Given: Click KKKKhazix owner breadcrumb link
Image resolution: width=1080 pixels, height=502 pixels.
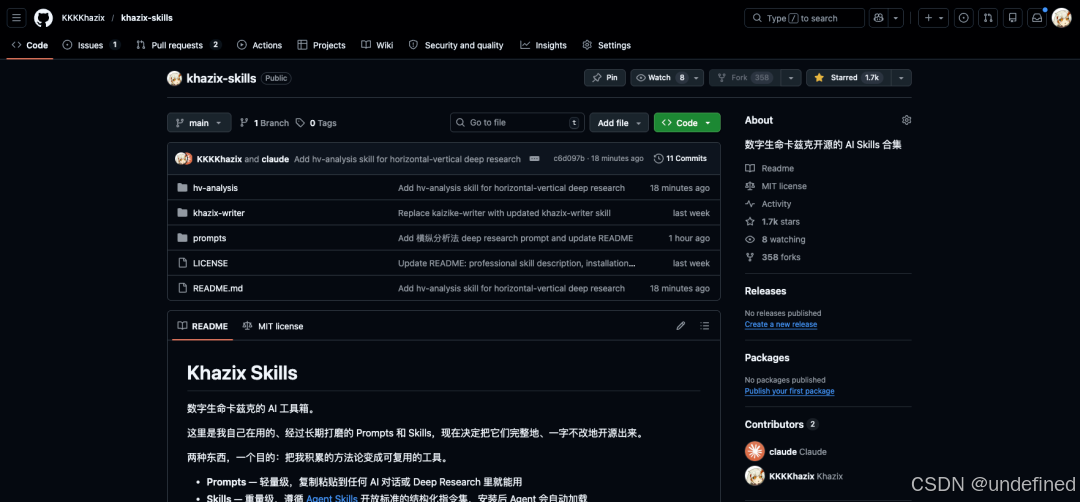Looking at the screenshot, I should pos(83,18).
